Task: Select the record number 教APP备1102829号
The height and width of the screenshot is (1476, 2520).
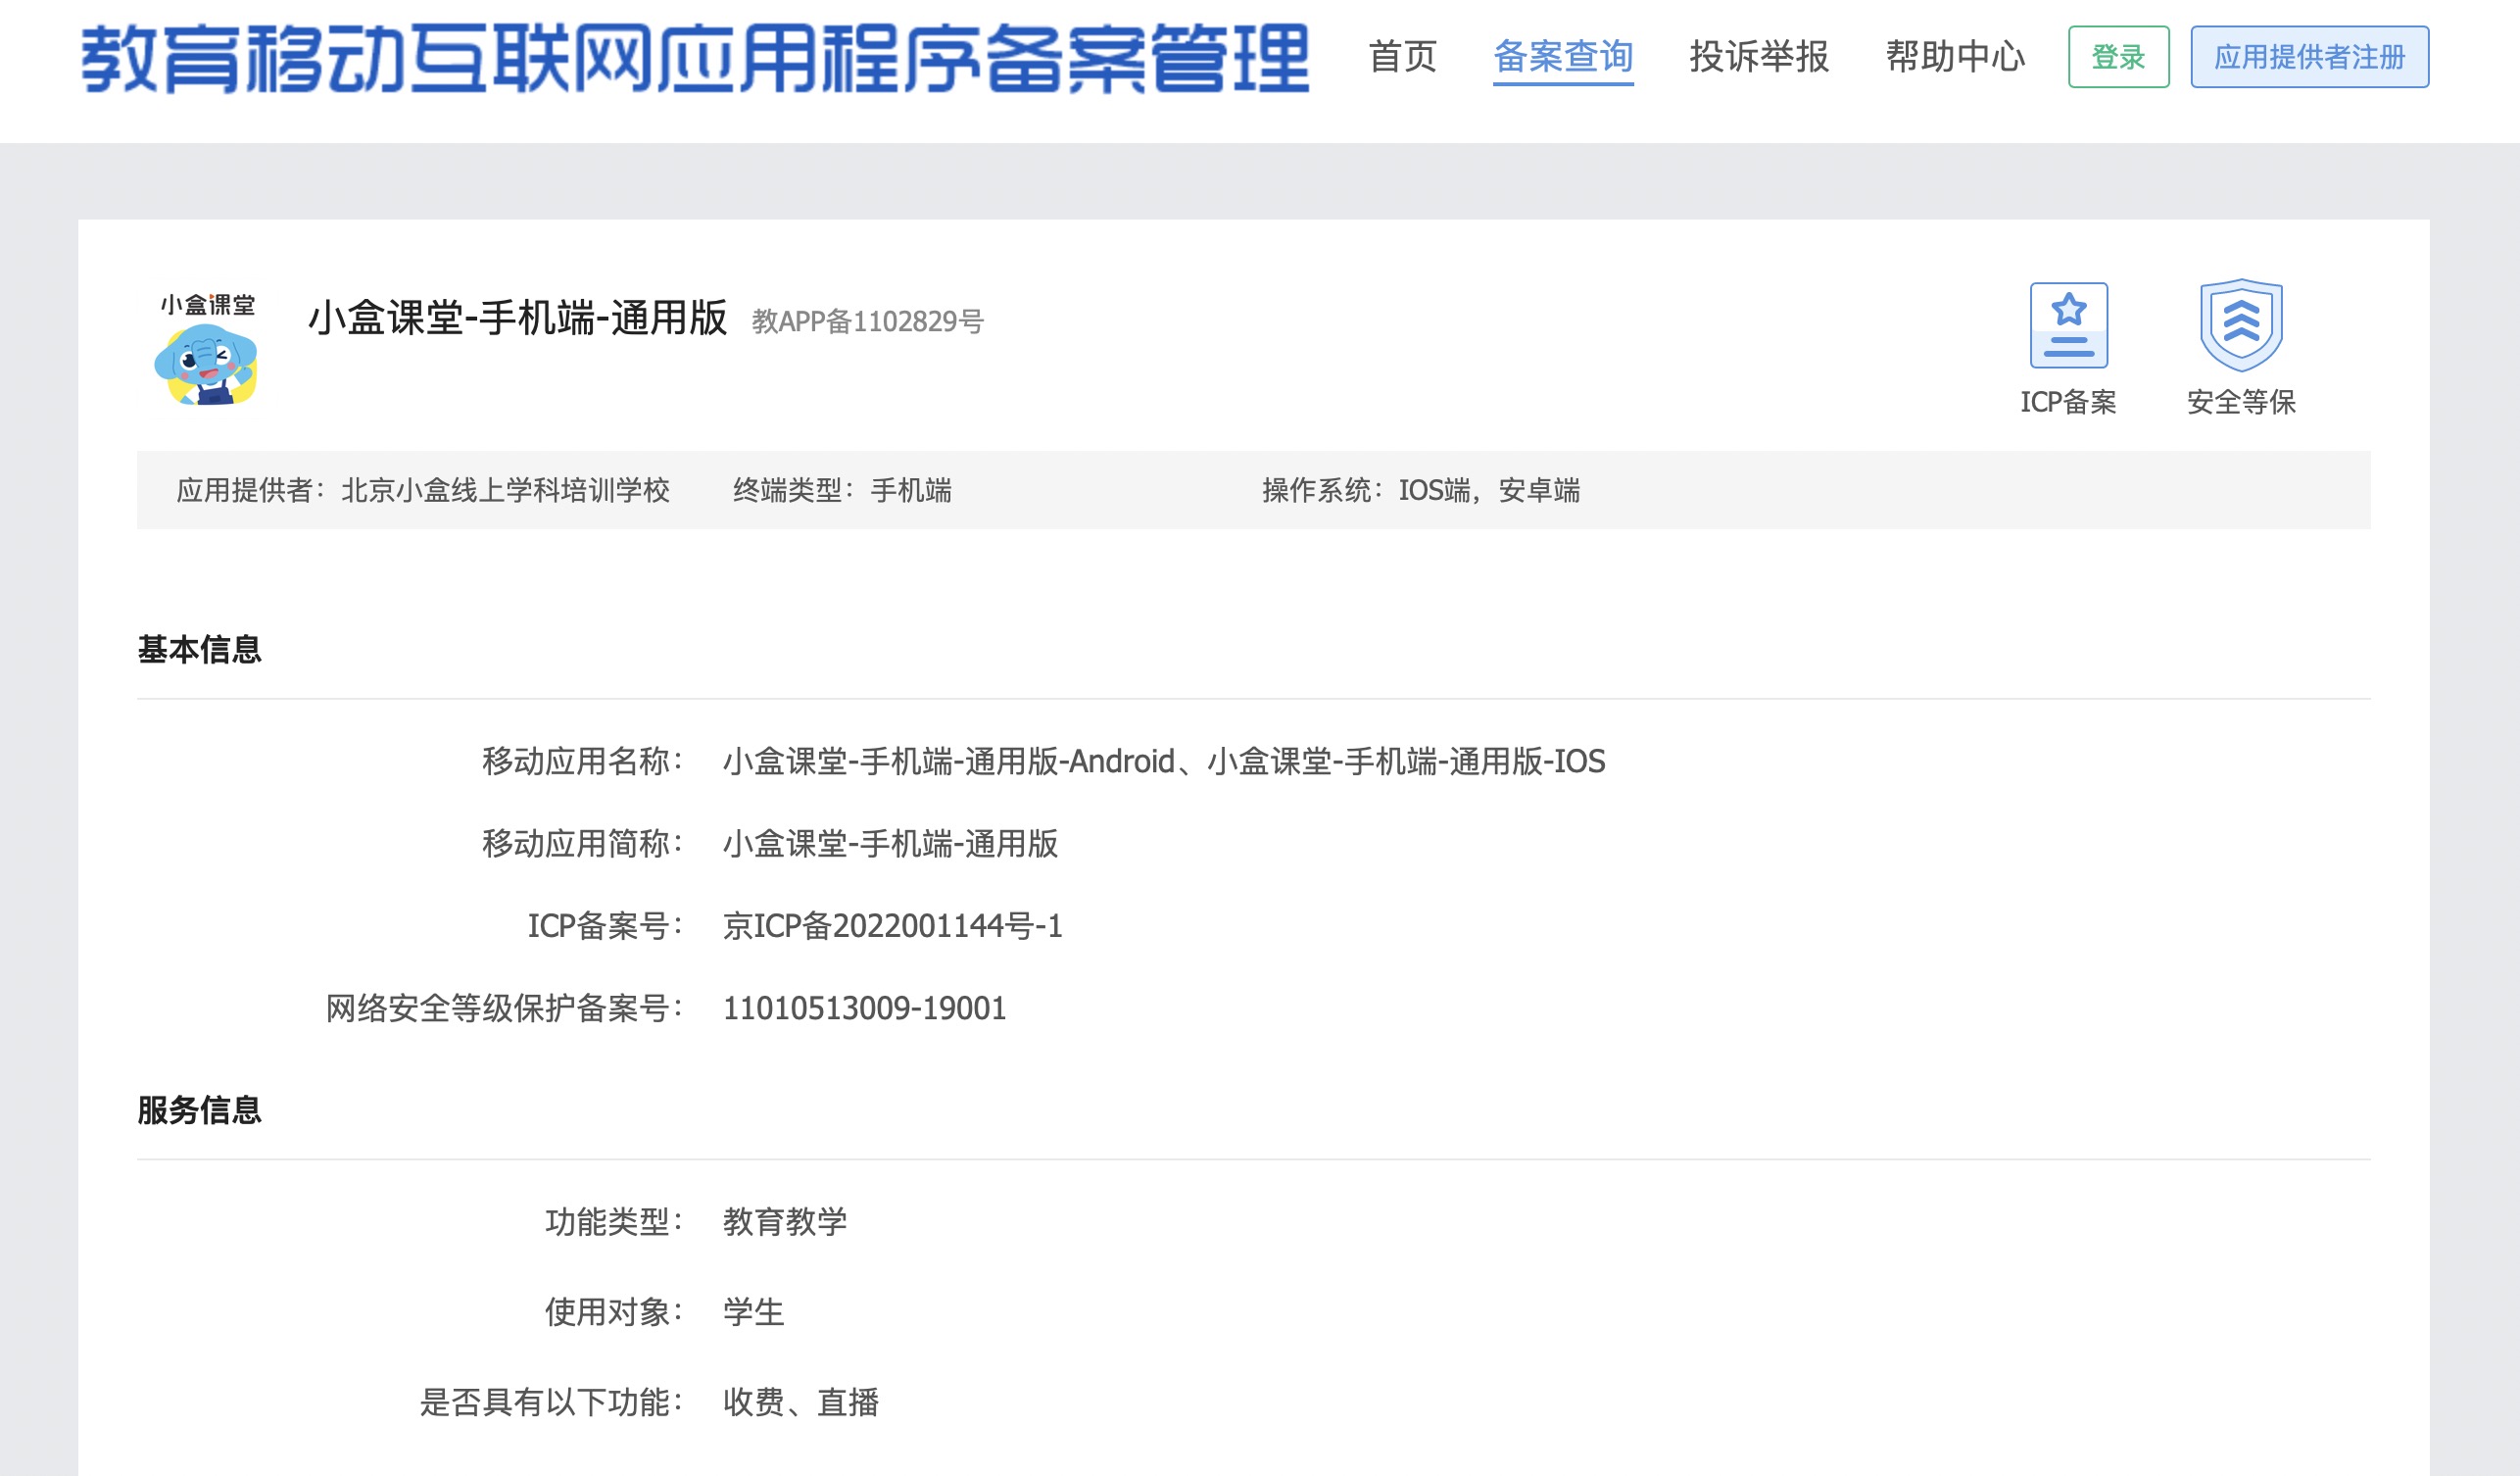Action: click(x=867, y=321)
